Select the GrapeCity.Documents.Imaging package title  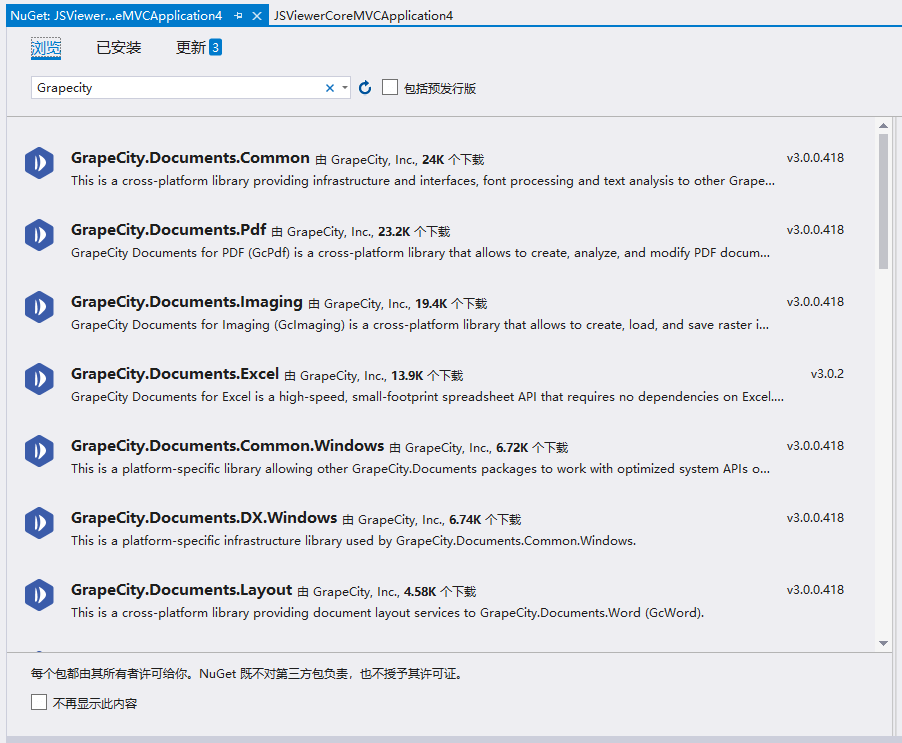[187, 302]
